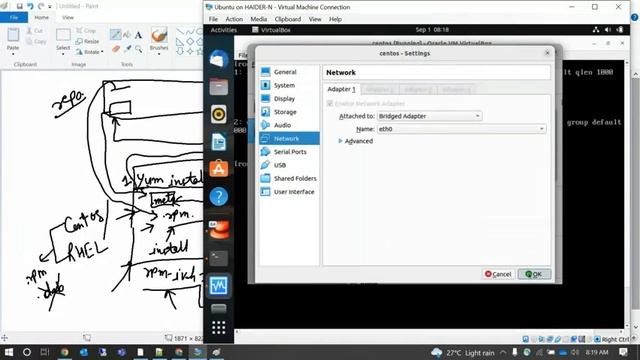Open Help icon in Ubuntu dock
The width and height of the screenshot is (640, 360).
(219, 197)
